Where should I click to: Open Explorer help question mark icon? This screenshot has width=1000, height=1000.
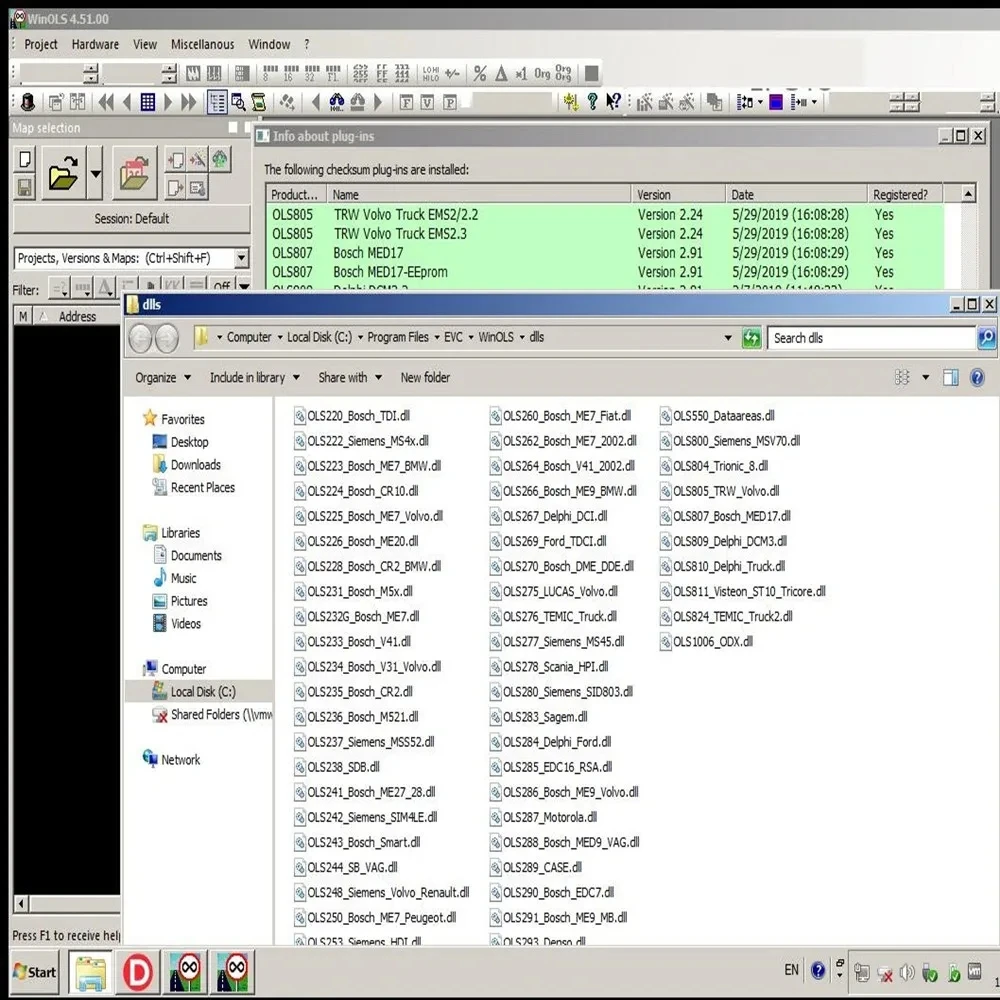(x=977, y=378)
